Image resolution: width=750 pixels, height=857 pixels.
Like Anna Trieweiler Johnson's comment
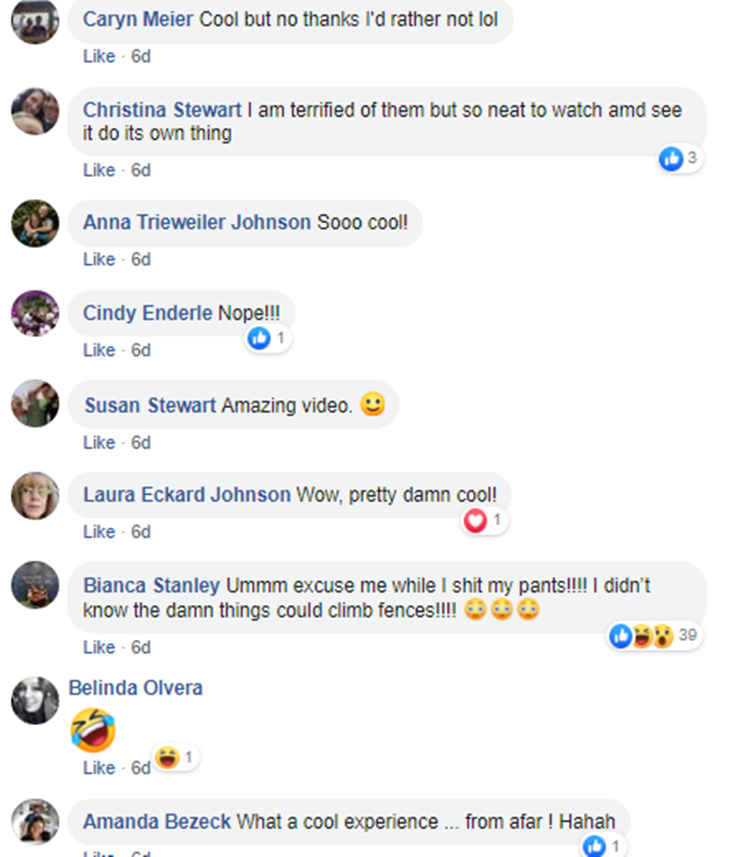pos(99,259)
